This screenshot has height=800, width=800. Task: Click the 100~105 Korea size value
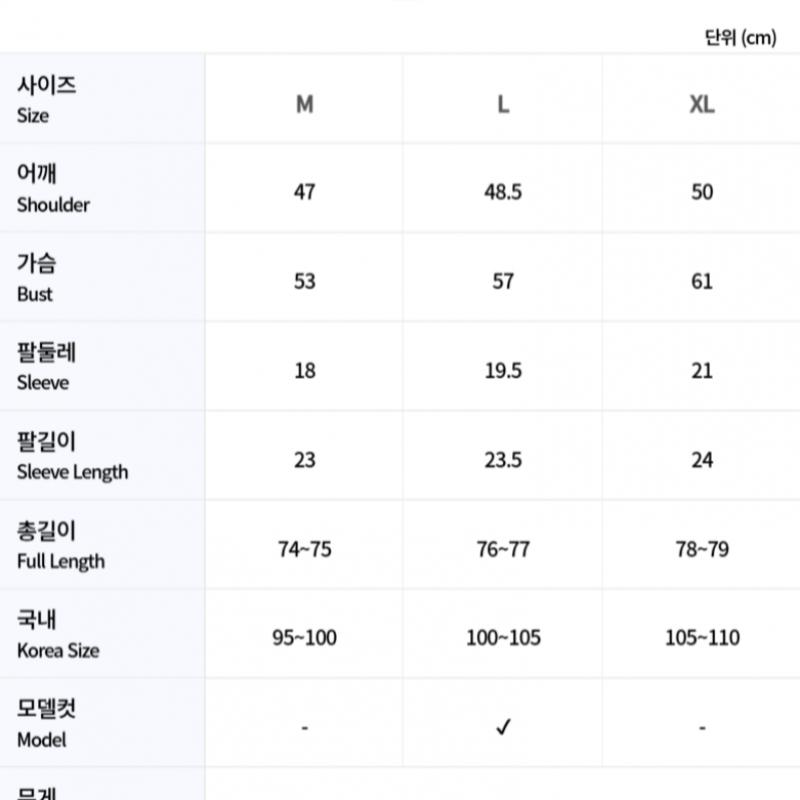503,638
